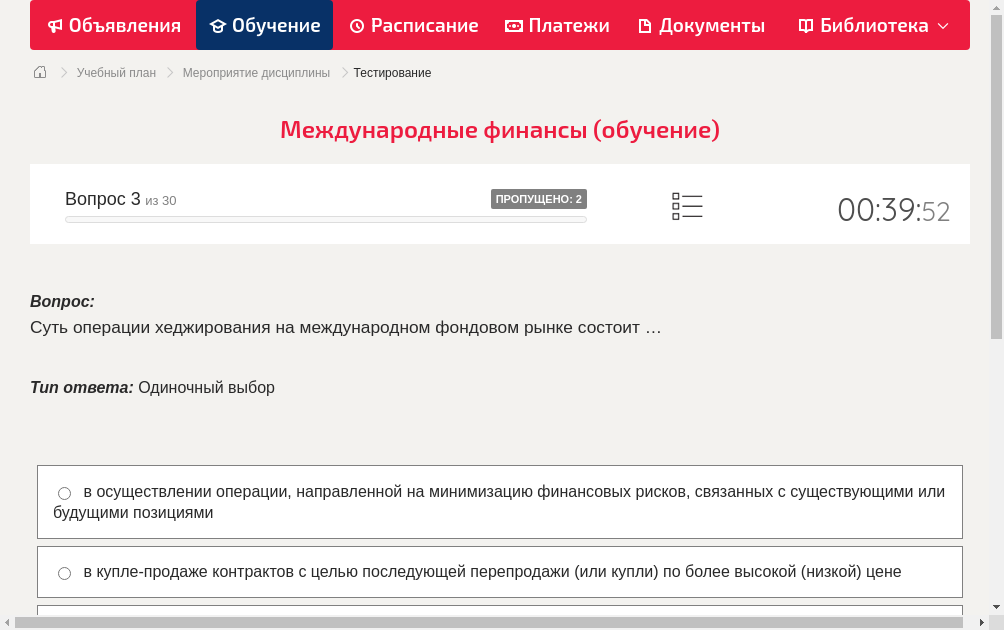Click the clock icon beside Расписание
This screenshot has height=630, width=1004.
click(357, 26)
